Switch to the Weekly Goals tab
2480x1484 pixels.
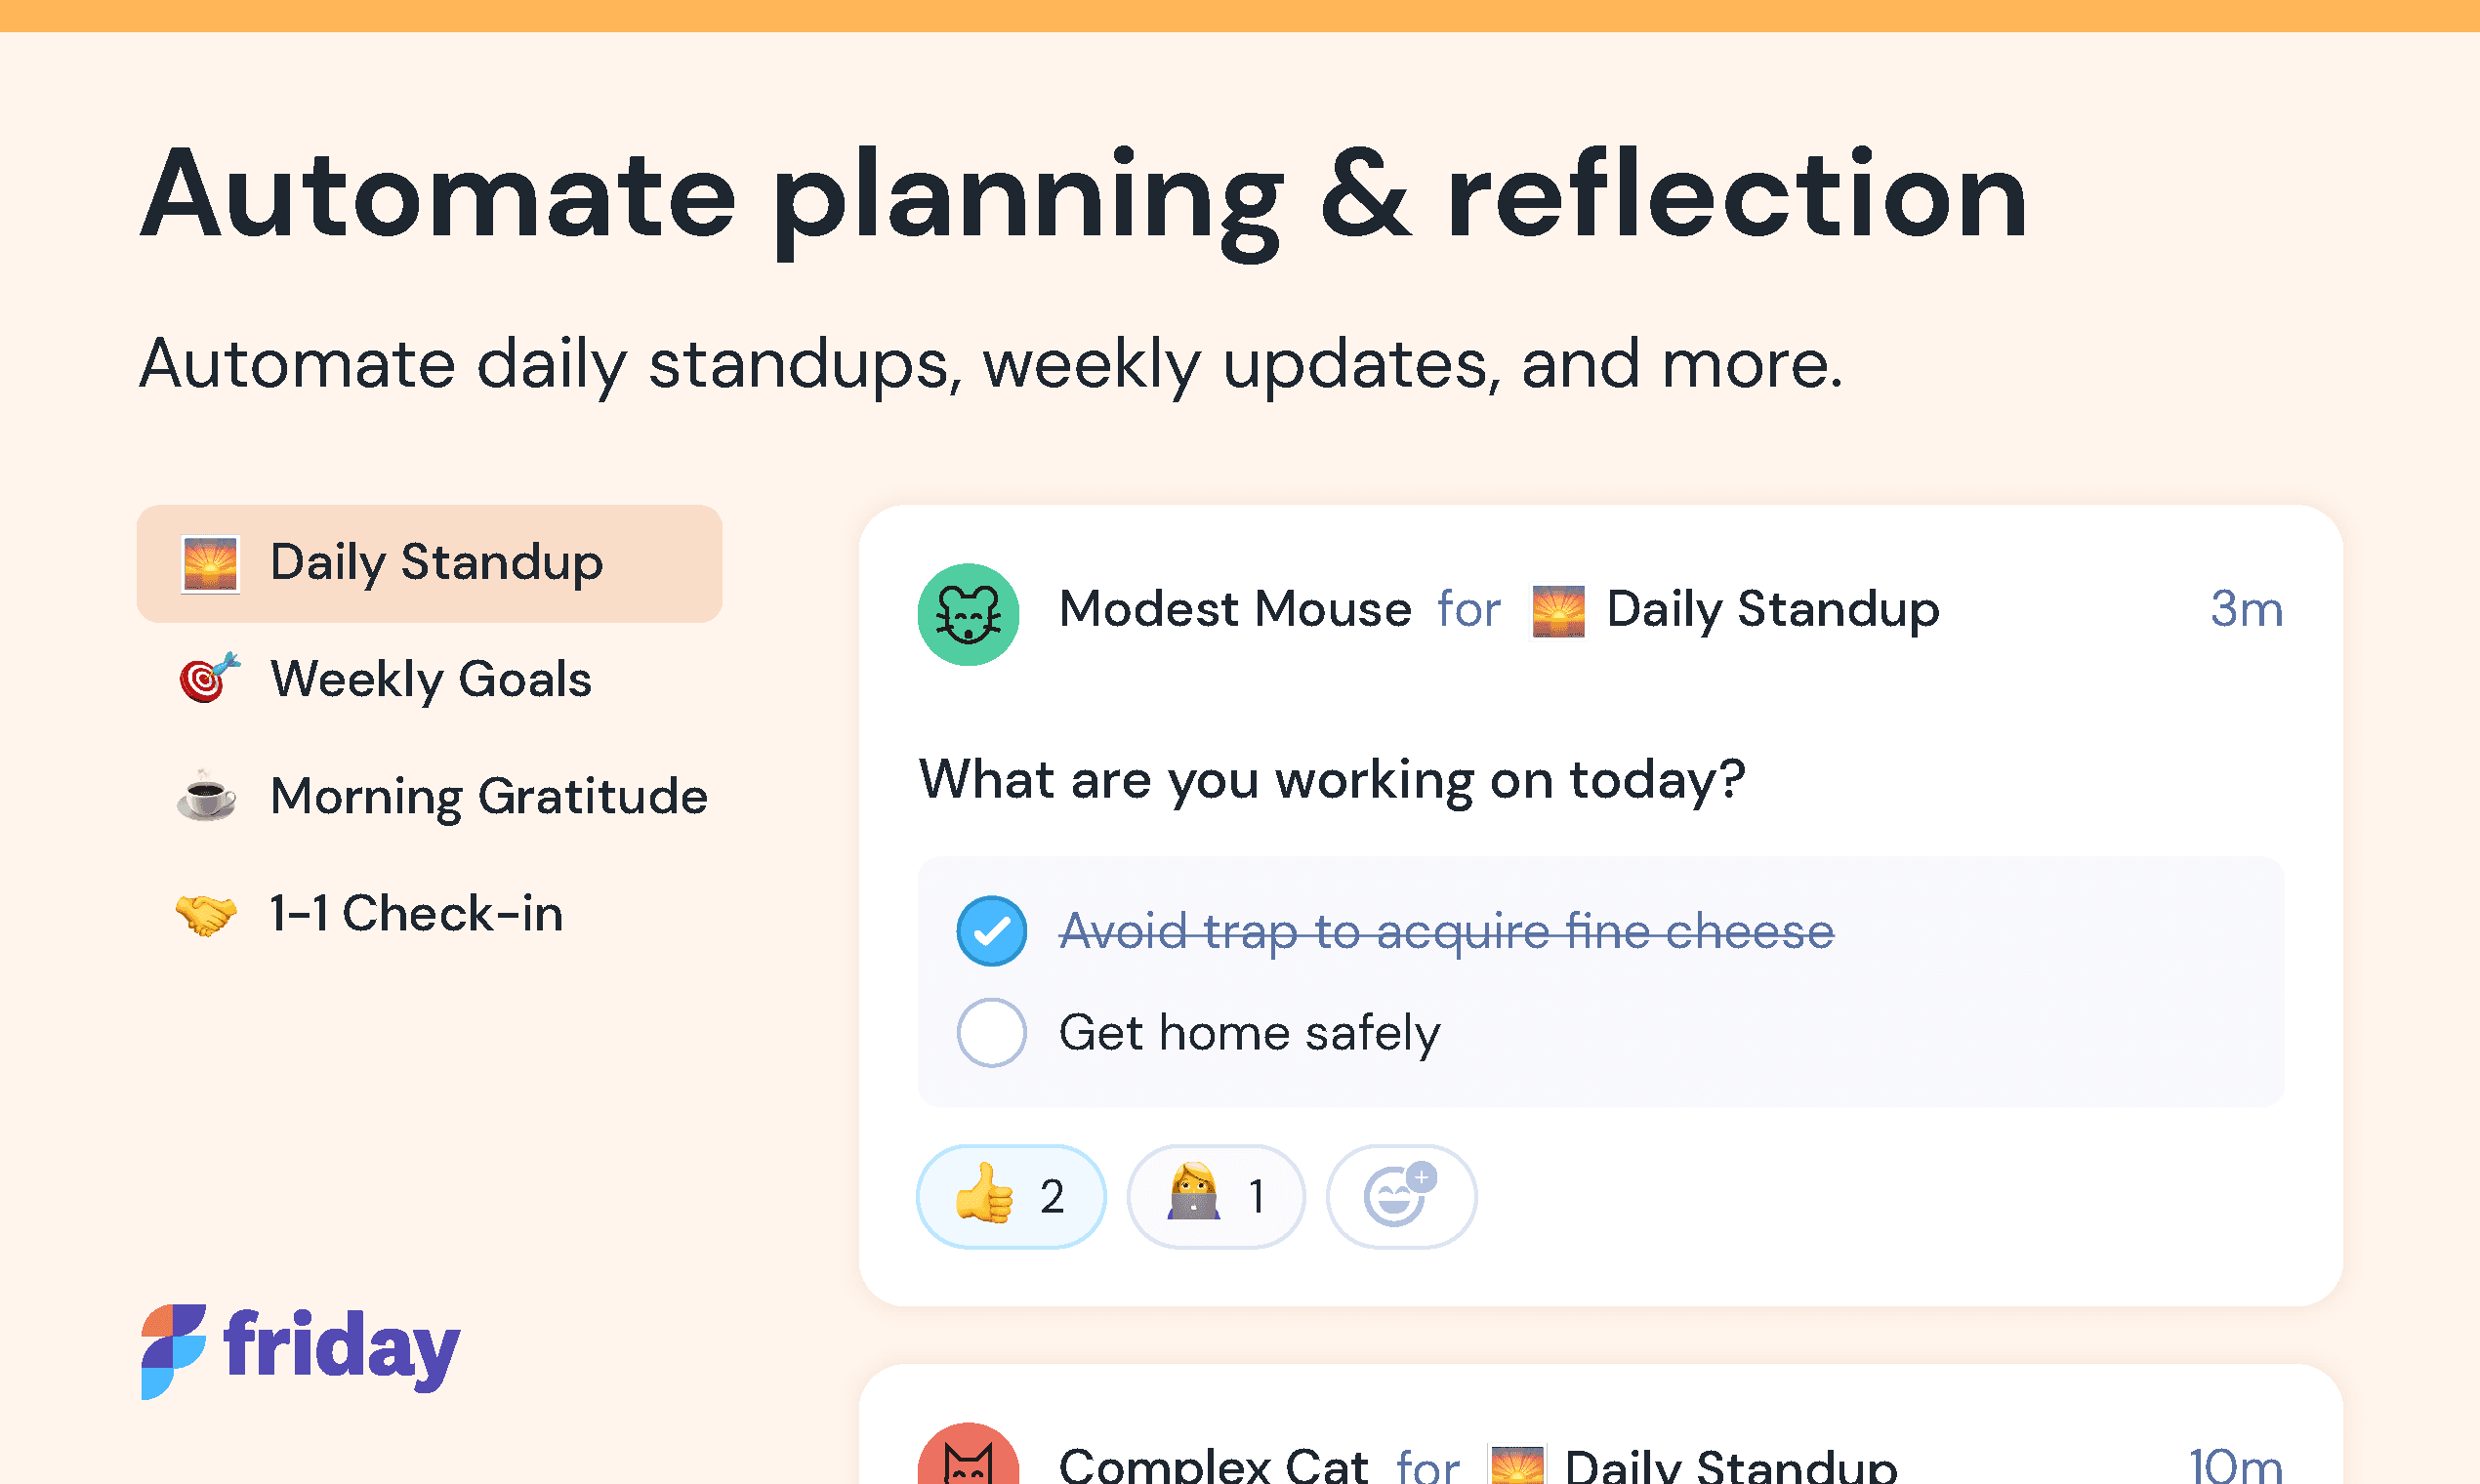[x=430, y=679]
